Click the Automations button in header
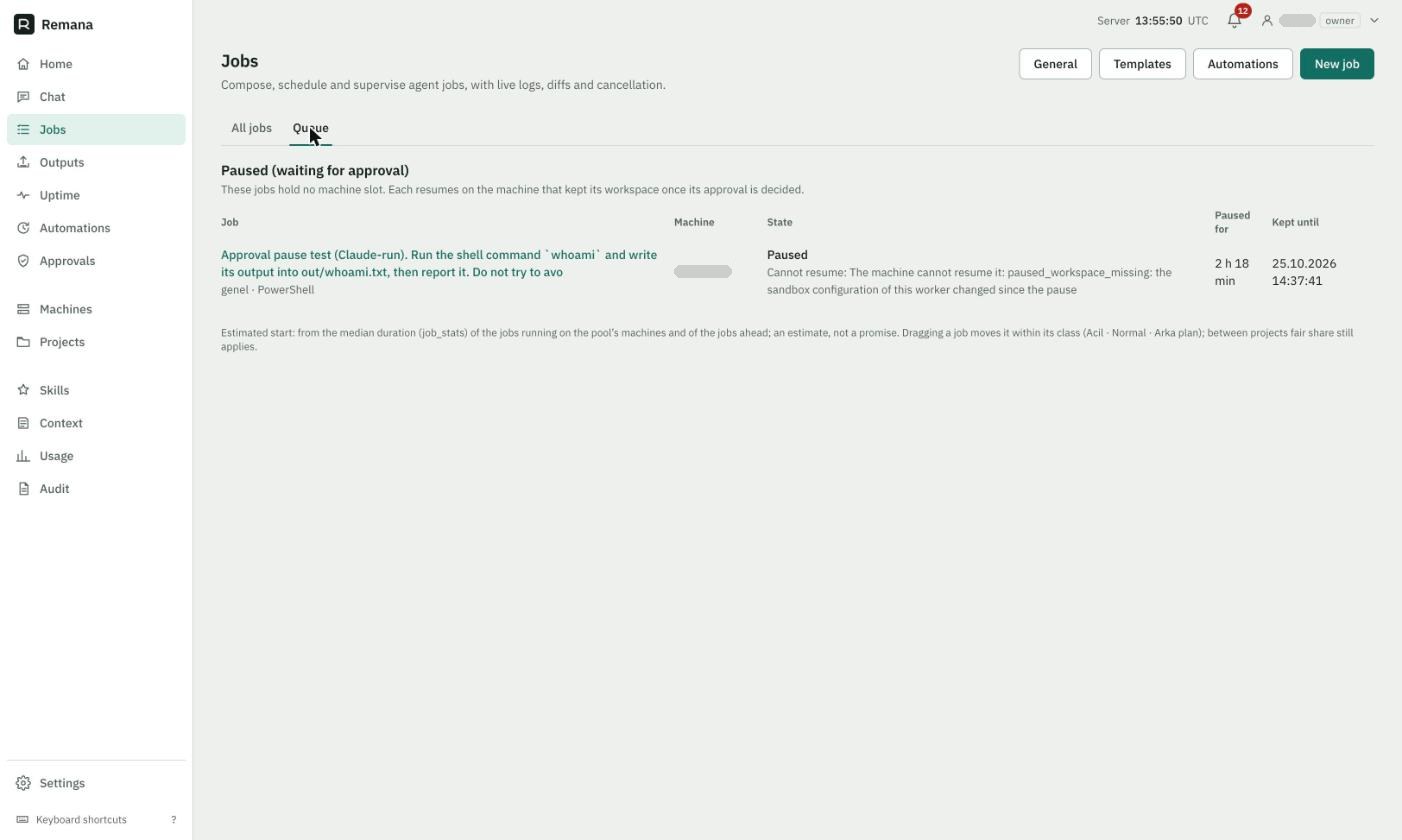 click(1243, 64)
